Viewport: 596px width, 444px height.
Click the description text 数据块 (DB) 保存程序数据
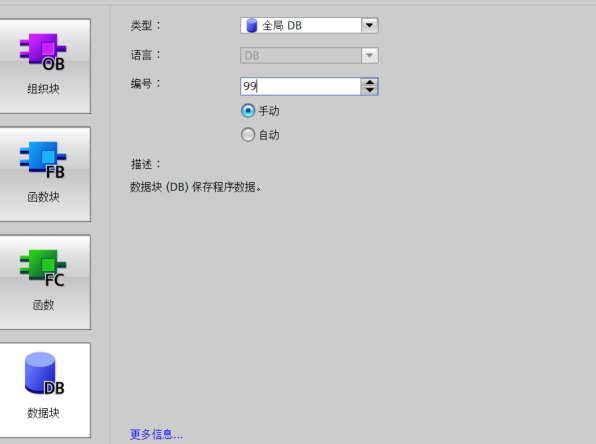pos(196,187)
